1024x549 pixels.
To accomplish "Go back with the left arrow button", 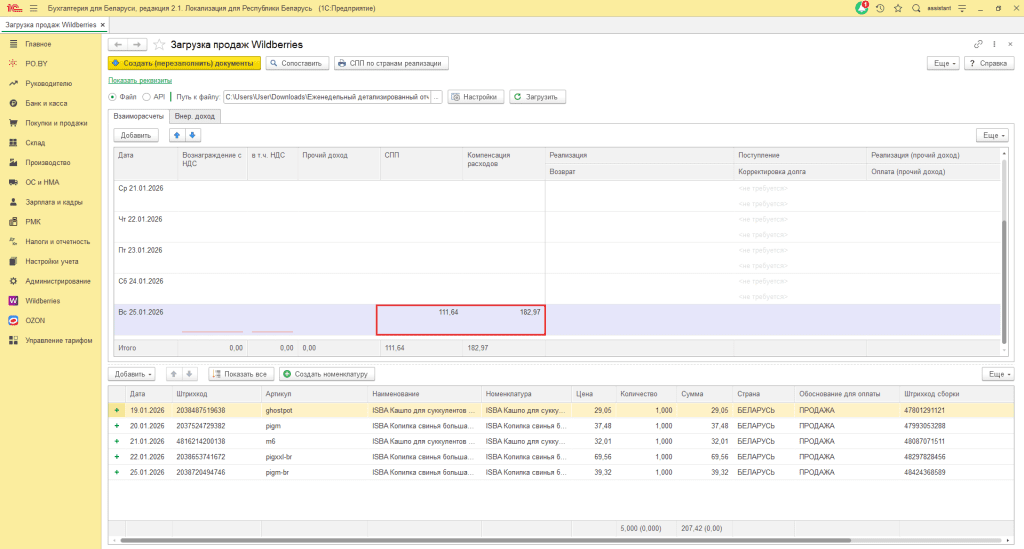I will 118,44.
